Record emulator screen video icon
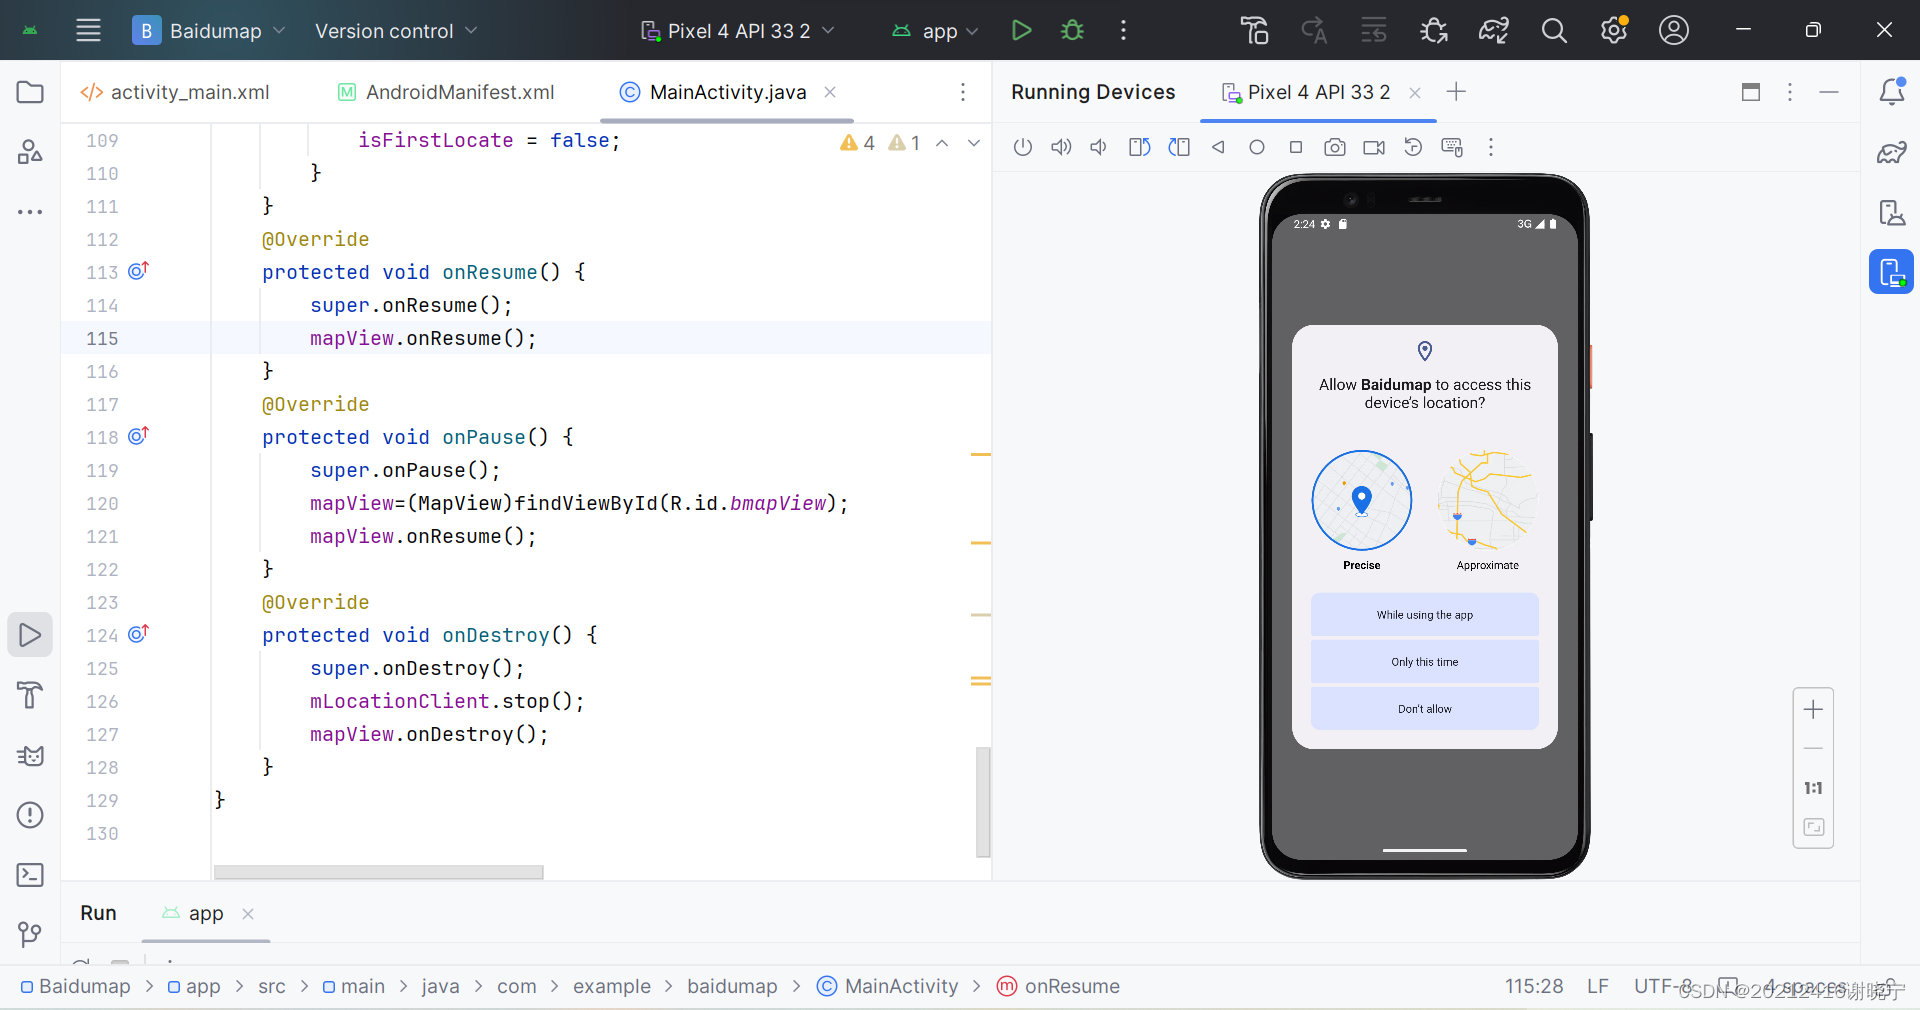 pos(1374,147)
